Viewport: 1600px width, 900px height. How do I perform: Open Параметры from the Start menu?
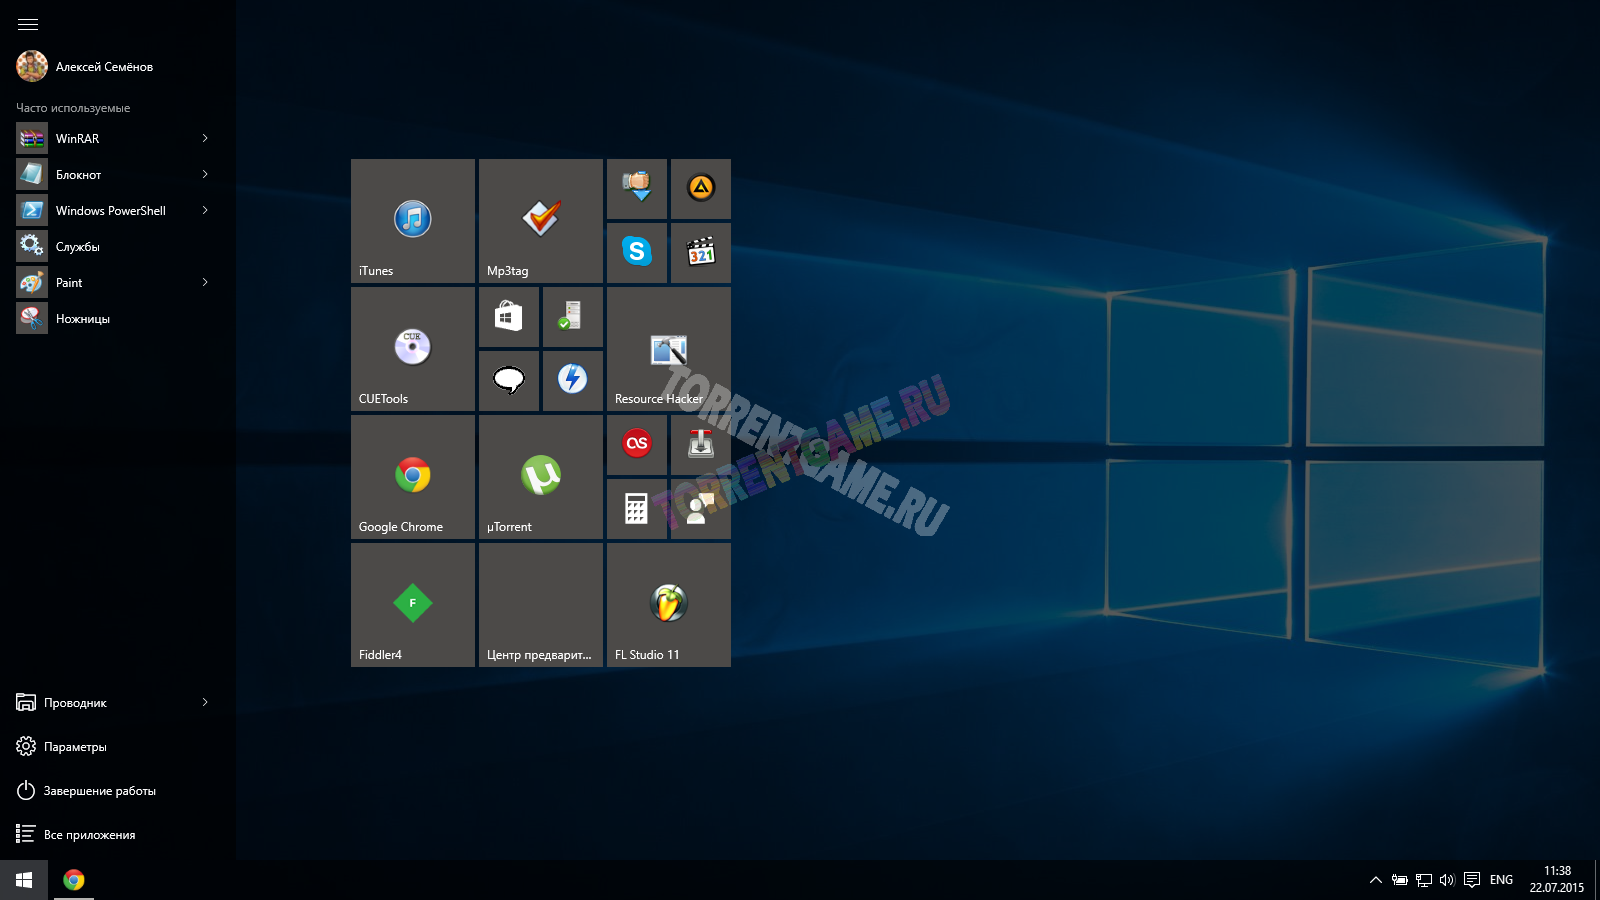[x=75, y=747]
